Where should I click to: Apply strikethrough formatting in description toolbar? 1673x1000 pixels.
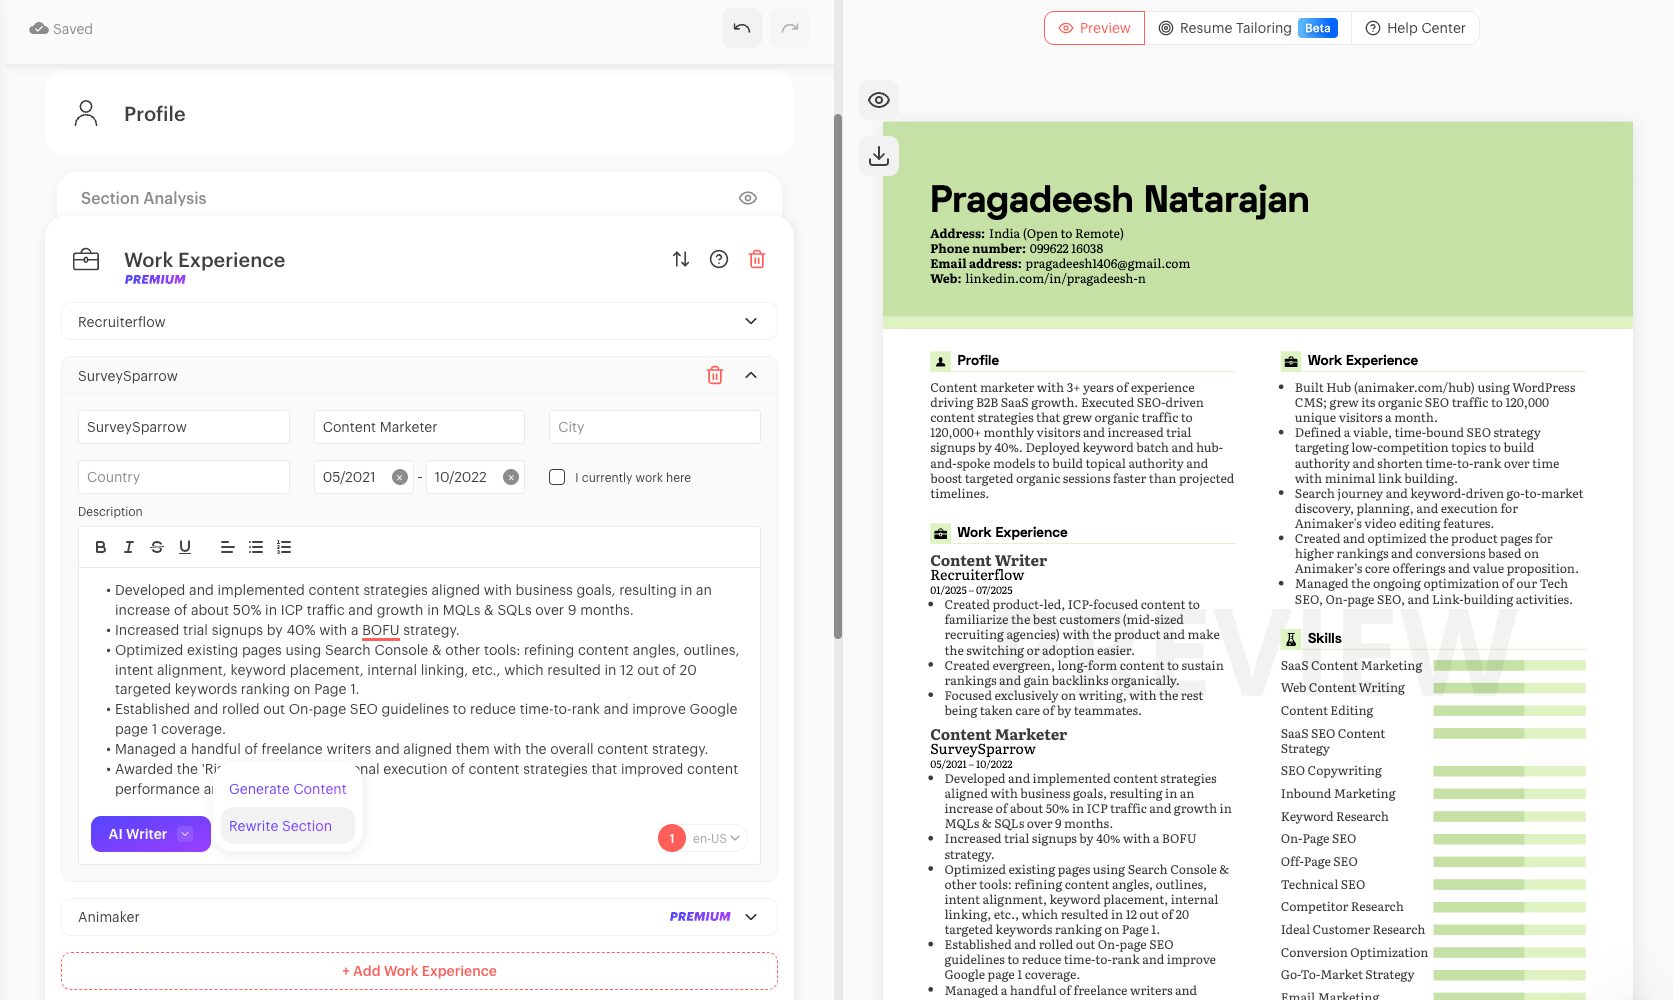157,547
